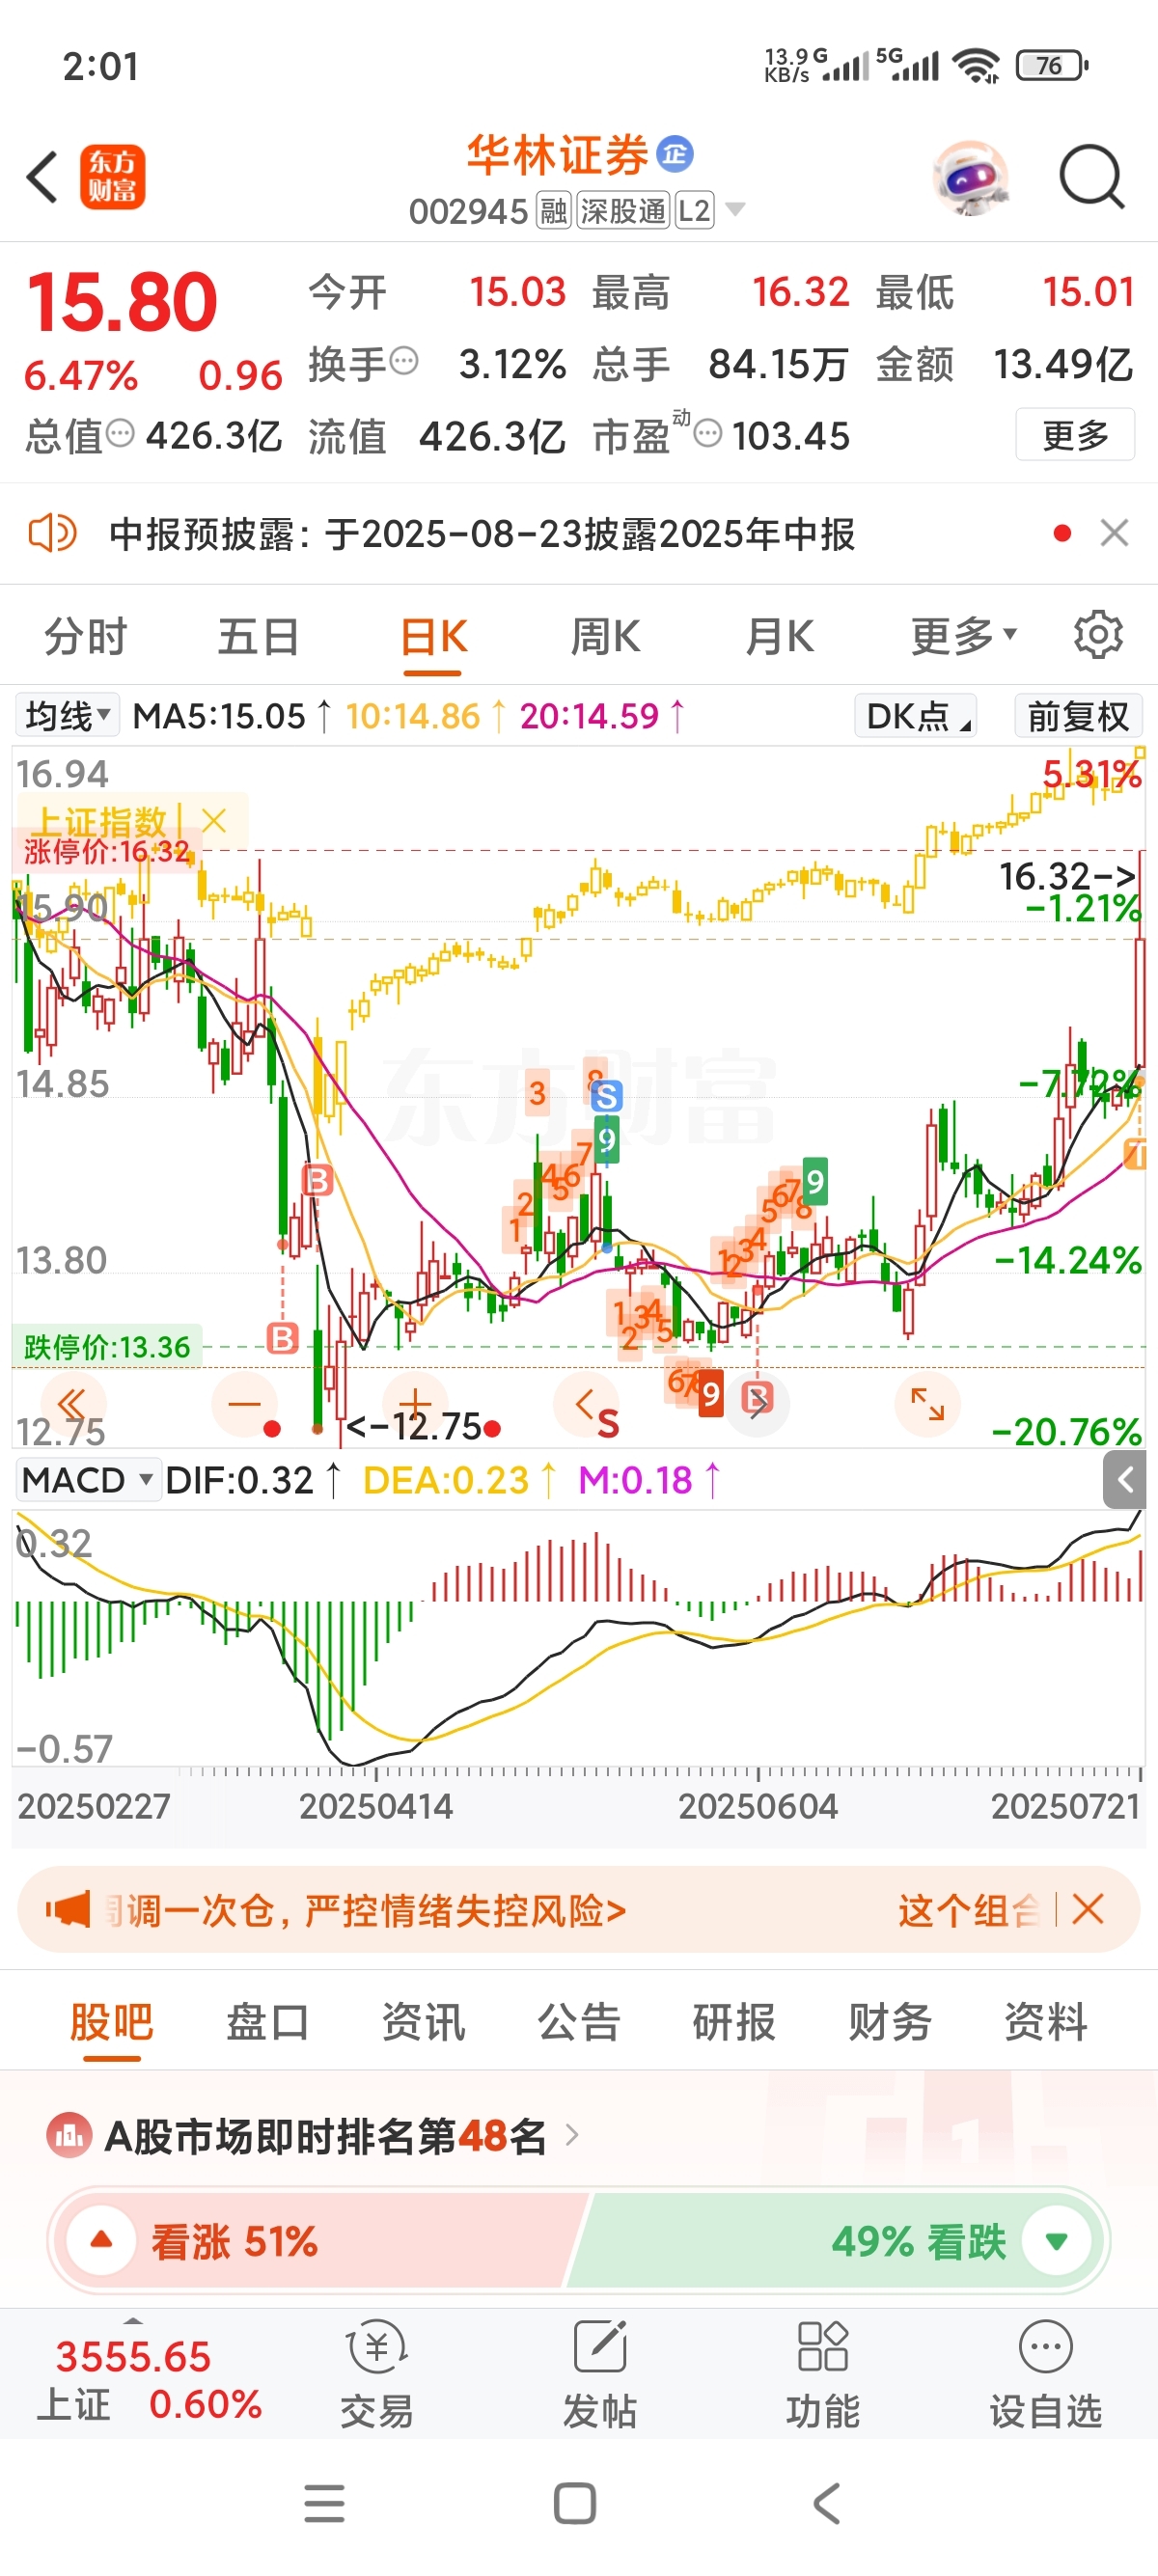Switch to the 研报 tab

point(734,2022)
